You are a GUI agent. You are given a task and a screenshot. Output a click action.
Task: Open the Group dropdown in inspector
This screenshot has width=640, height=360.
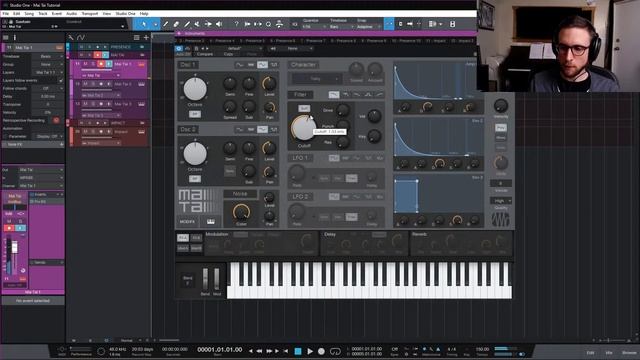[47, 64]
